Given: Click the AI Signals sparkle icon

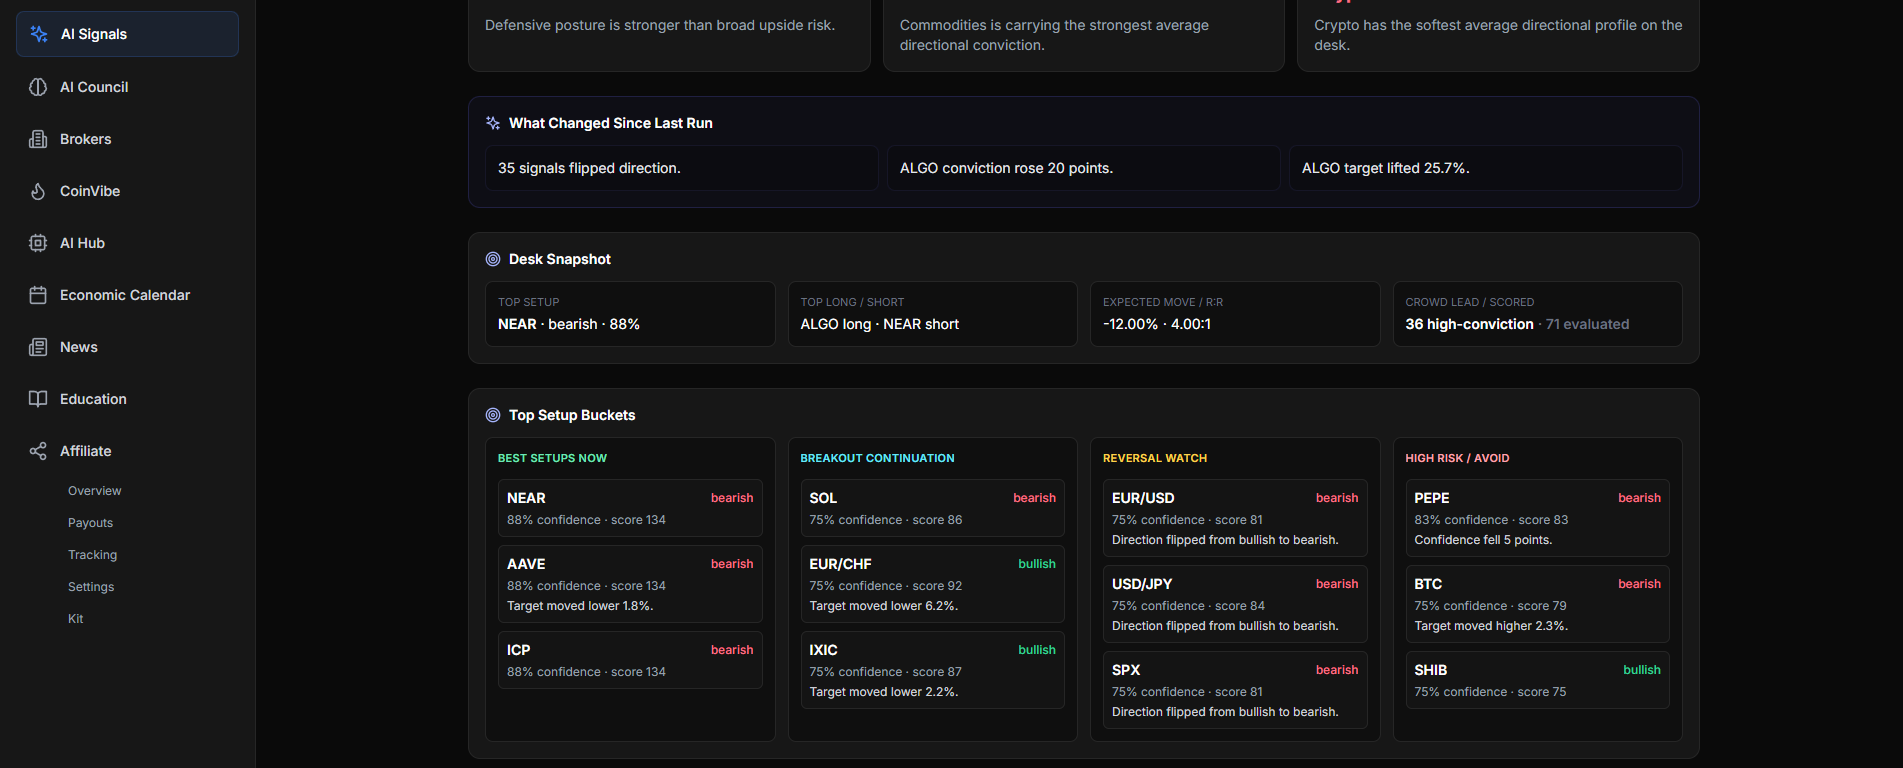Looking at the screenshot, I should pos(39,34).
